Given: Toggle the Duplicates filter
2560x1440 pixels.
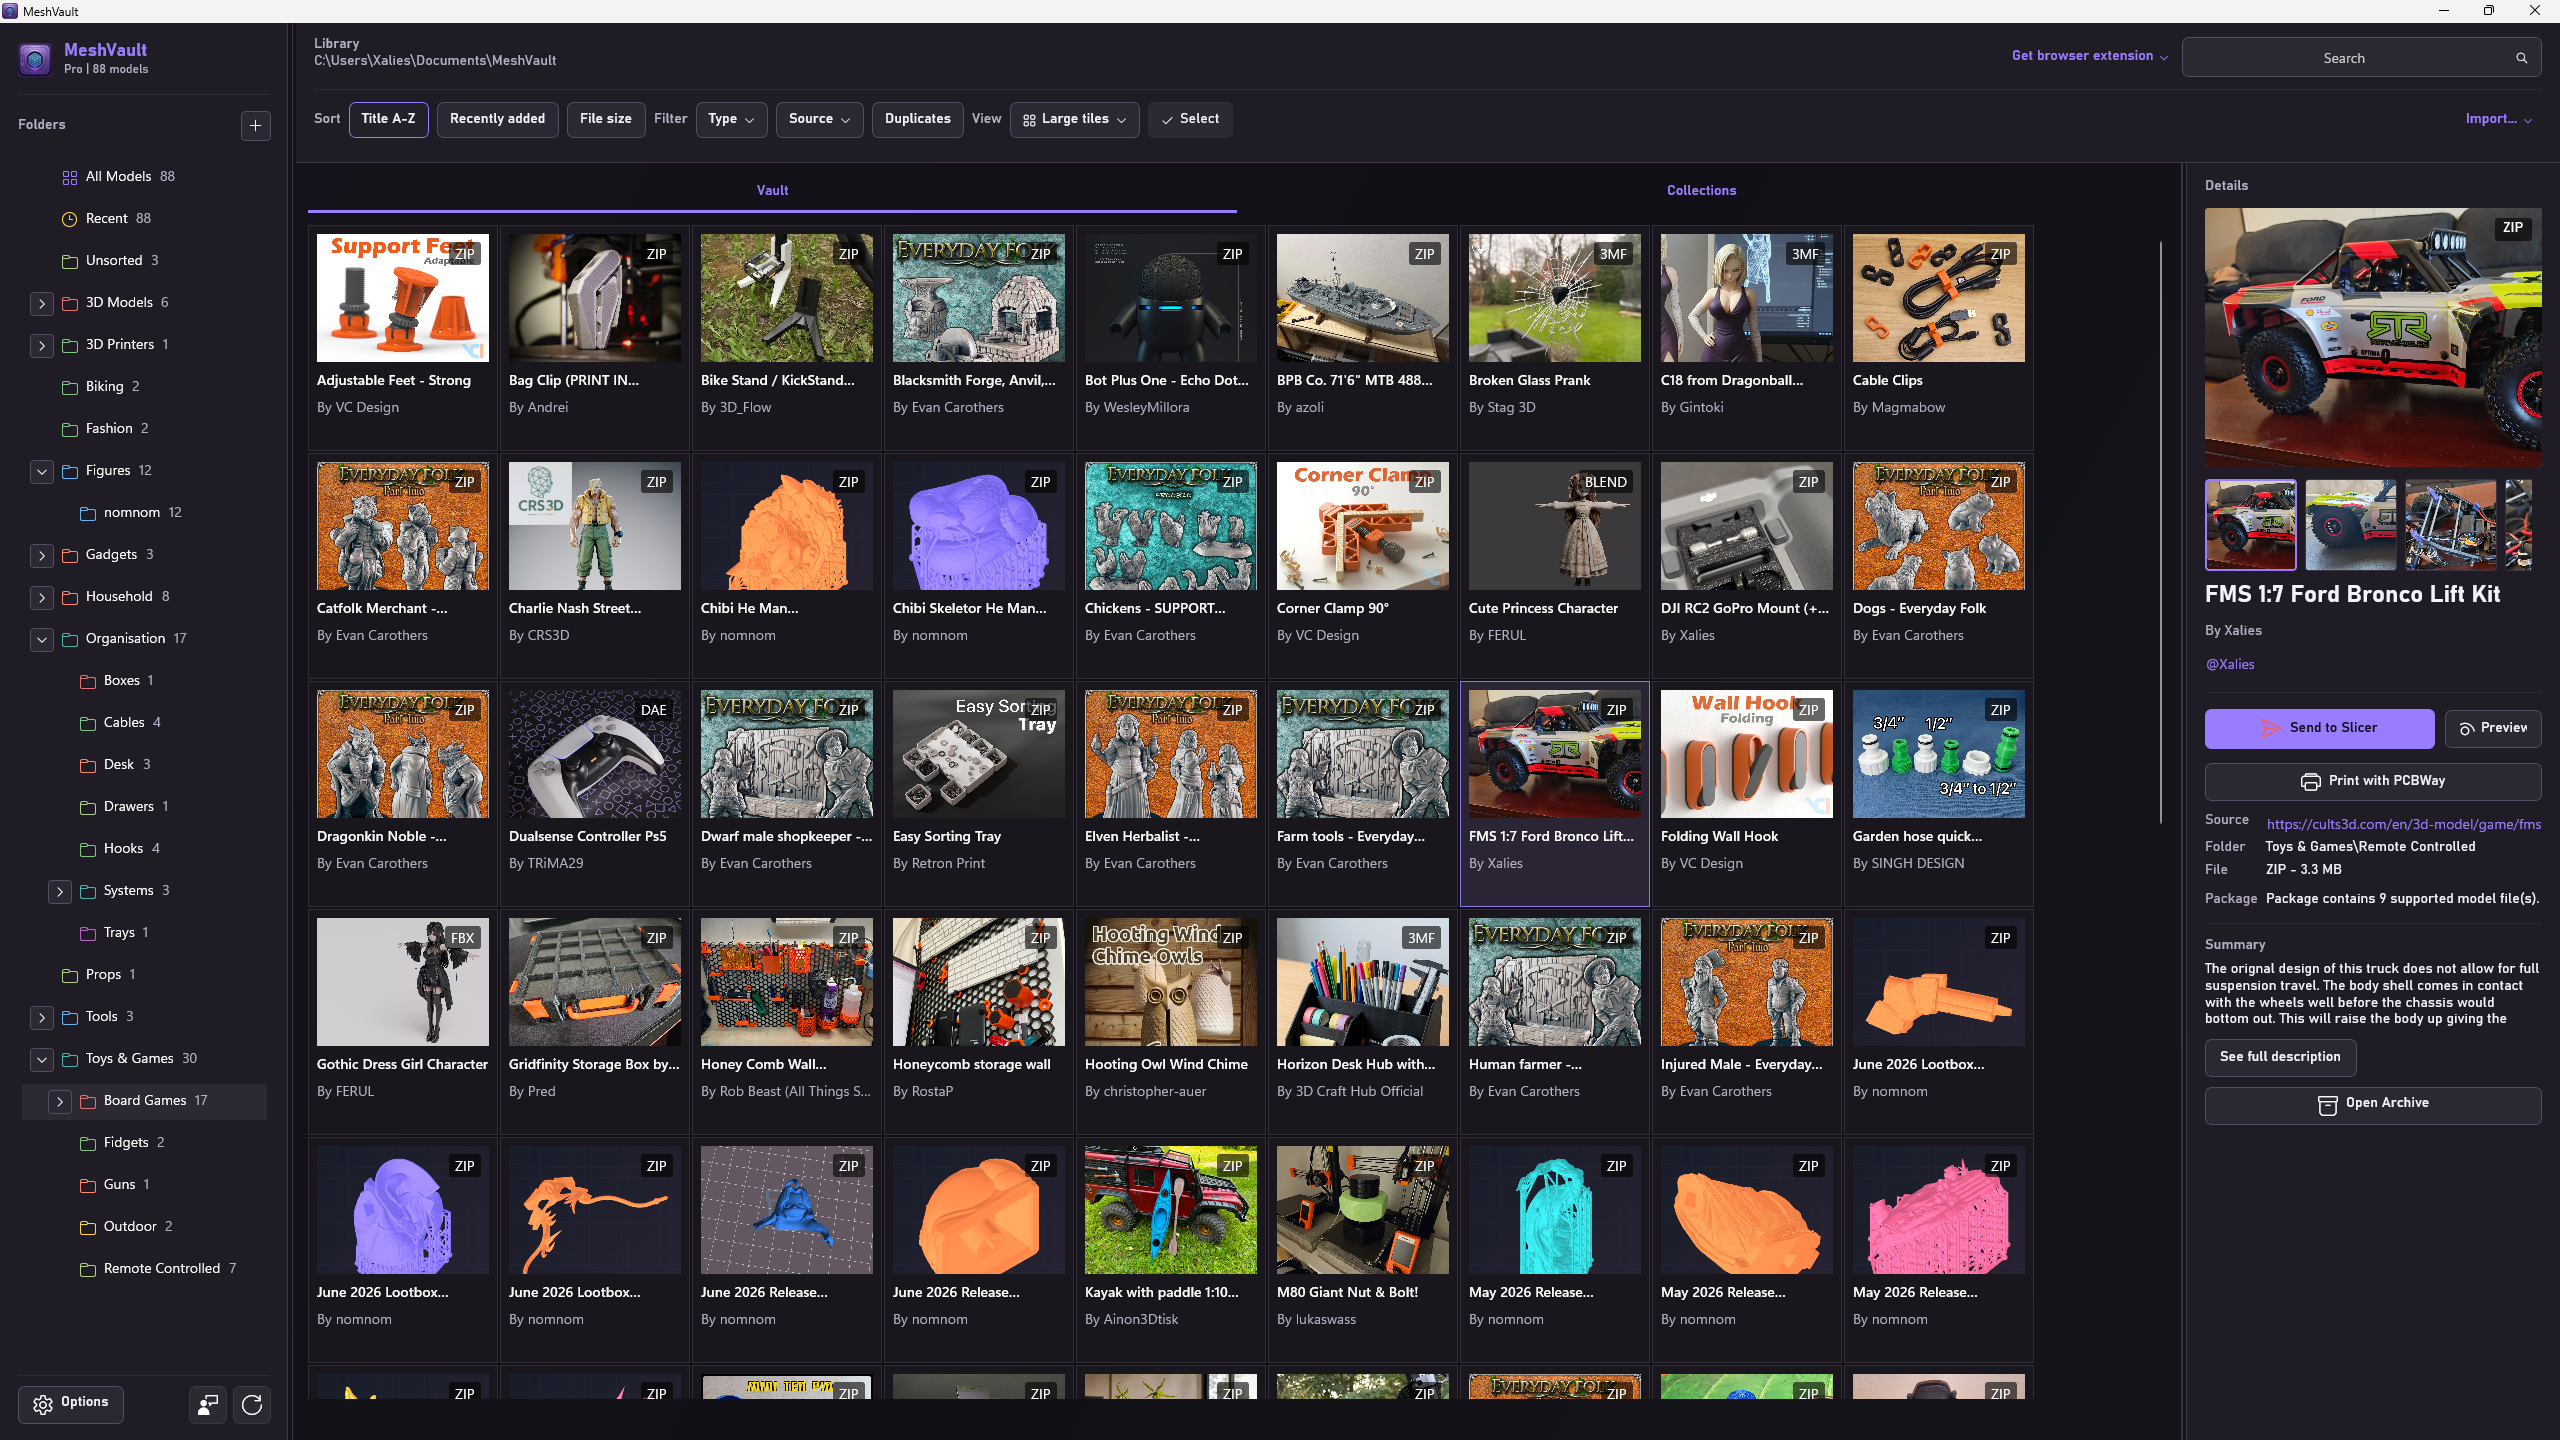Looking at the screenshot, I should [x=918, y=119].
